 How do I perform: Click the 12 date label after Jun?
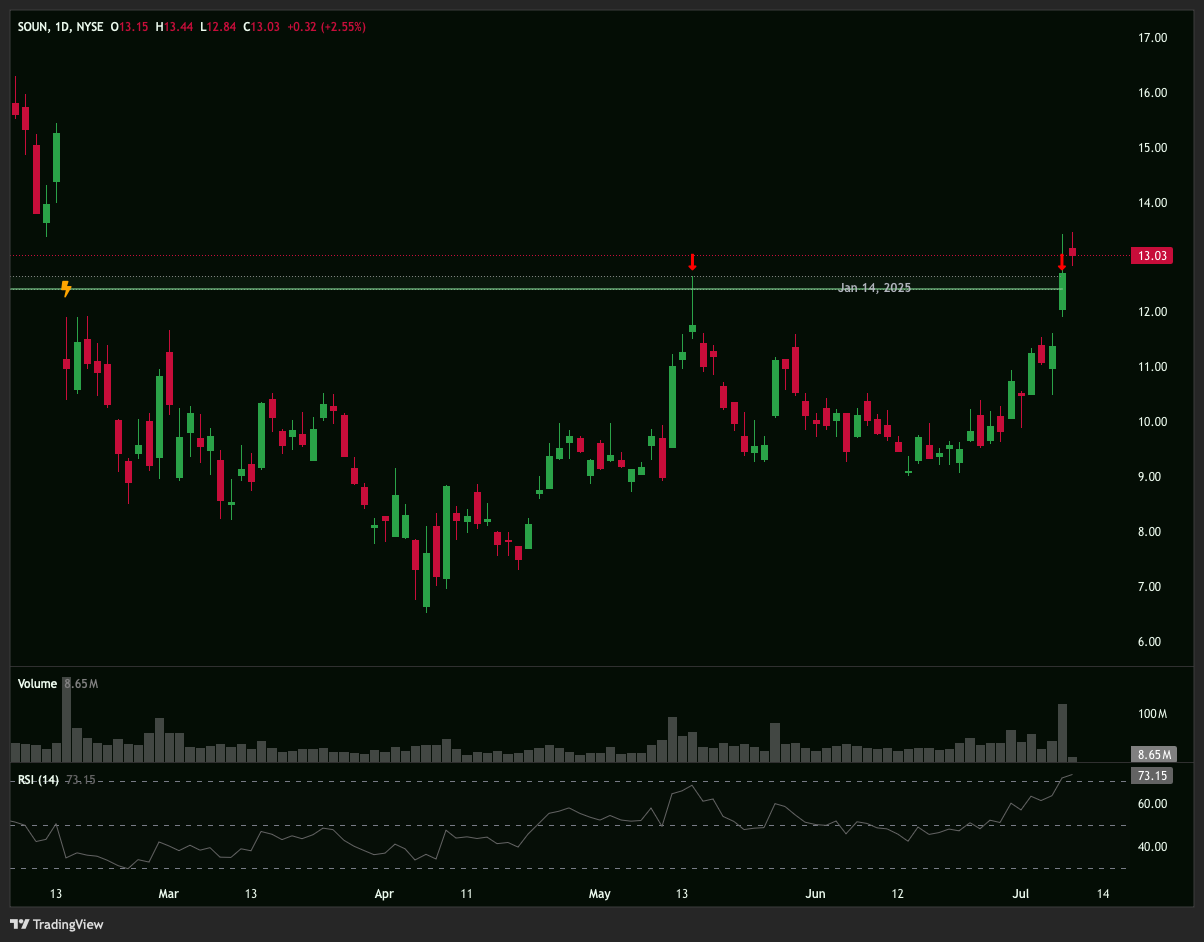coord(898,893)
